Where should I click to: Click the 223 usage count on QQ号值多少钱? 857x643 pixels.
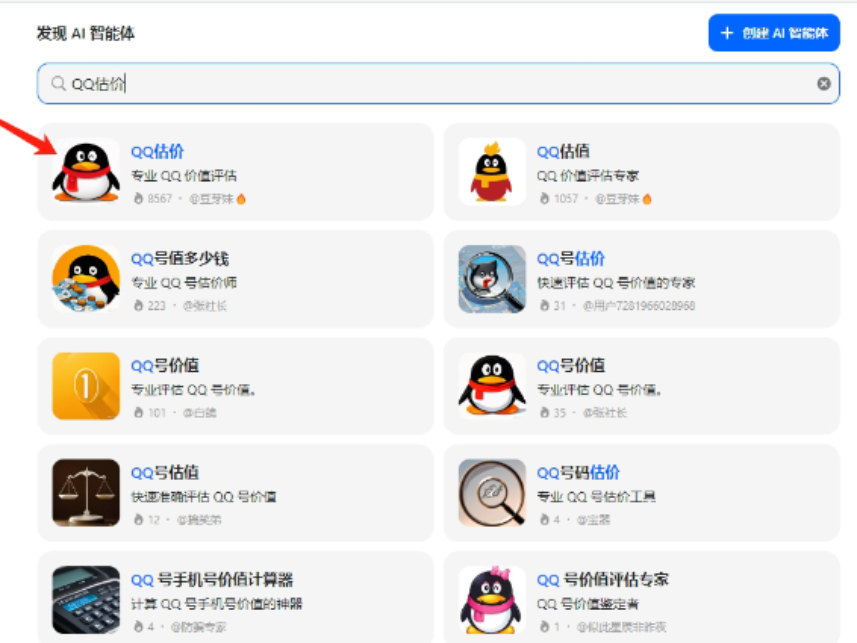pyautogui.click(x=156, y=306)
